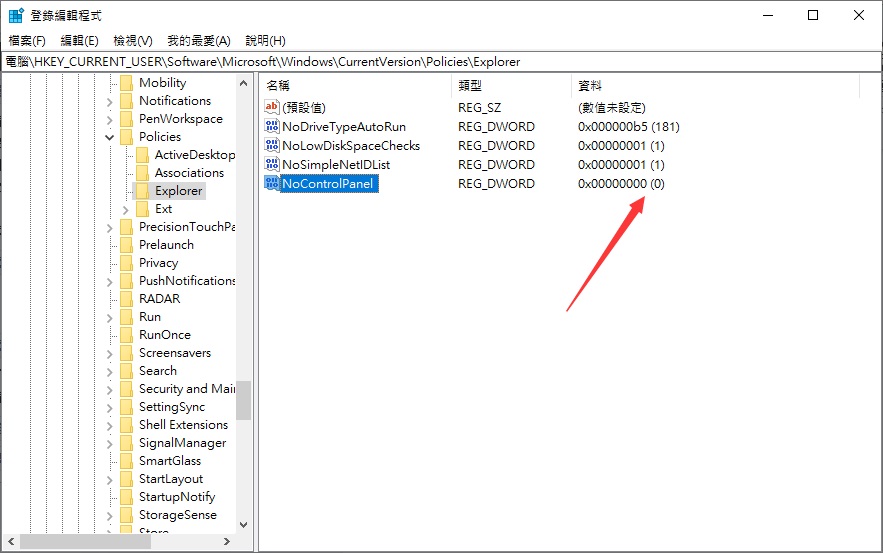Screen dimensions: 883x553
Task: Collapse the Policies tree node
Action: coord(109,137)
